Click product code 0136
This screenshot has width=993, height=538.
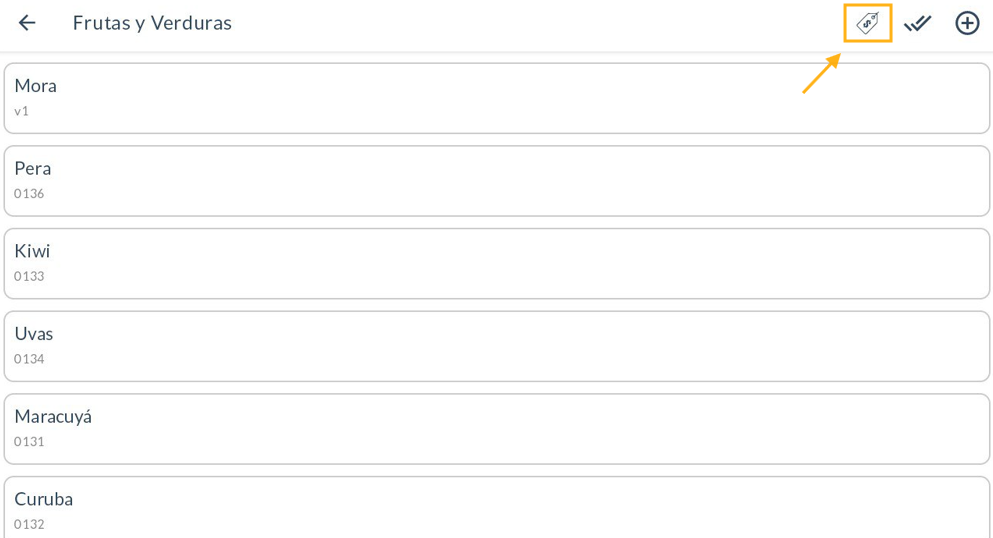29,194
